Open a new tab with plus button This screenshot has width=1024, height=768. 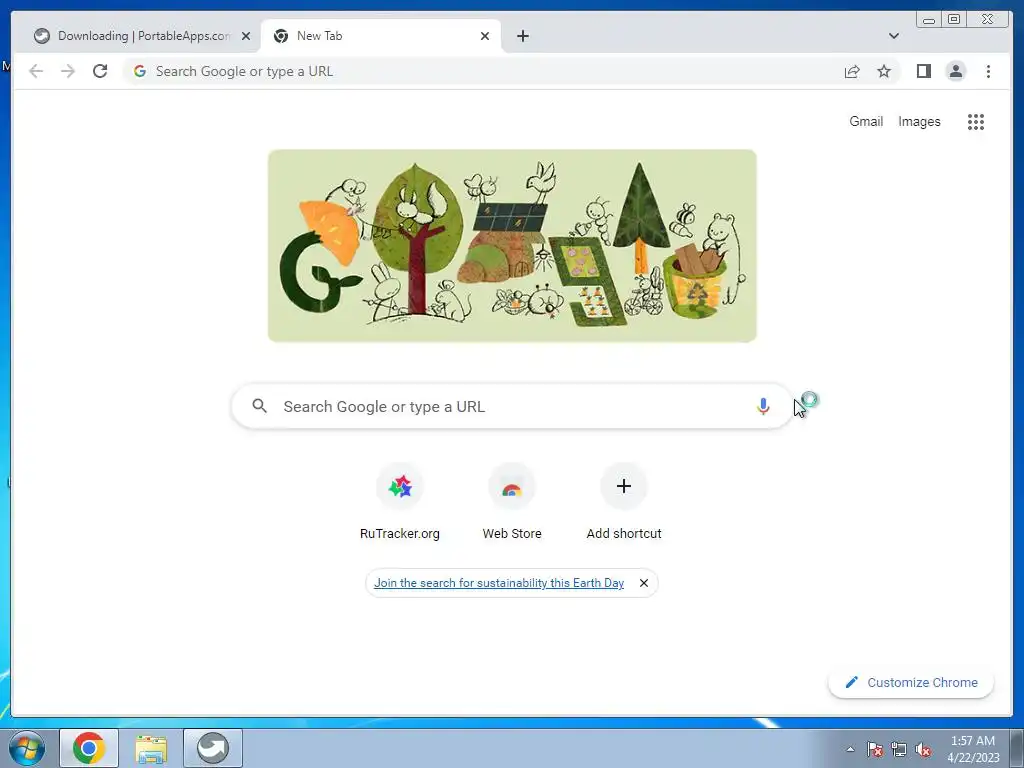pos(522,36)
